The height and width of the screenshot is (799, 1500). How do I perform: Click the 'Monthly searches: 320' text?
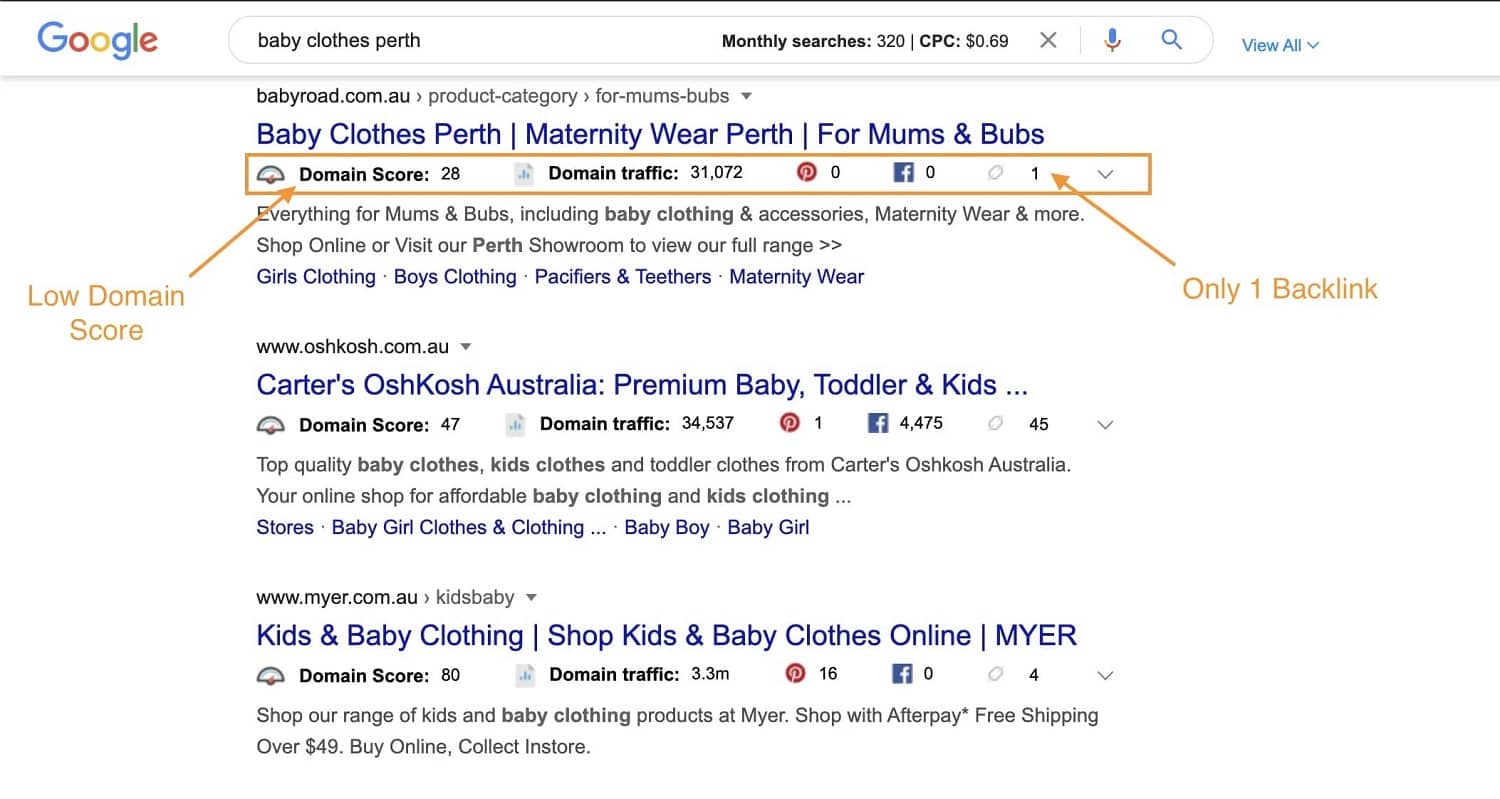tap(813, 42)
